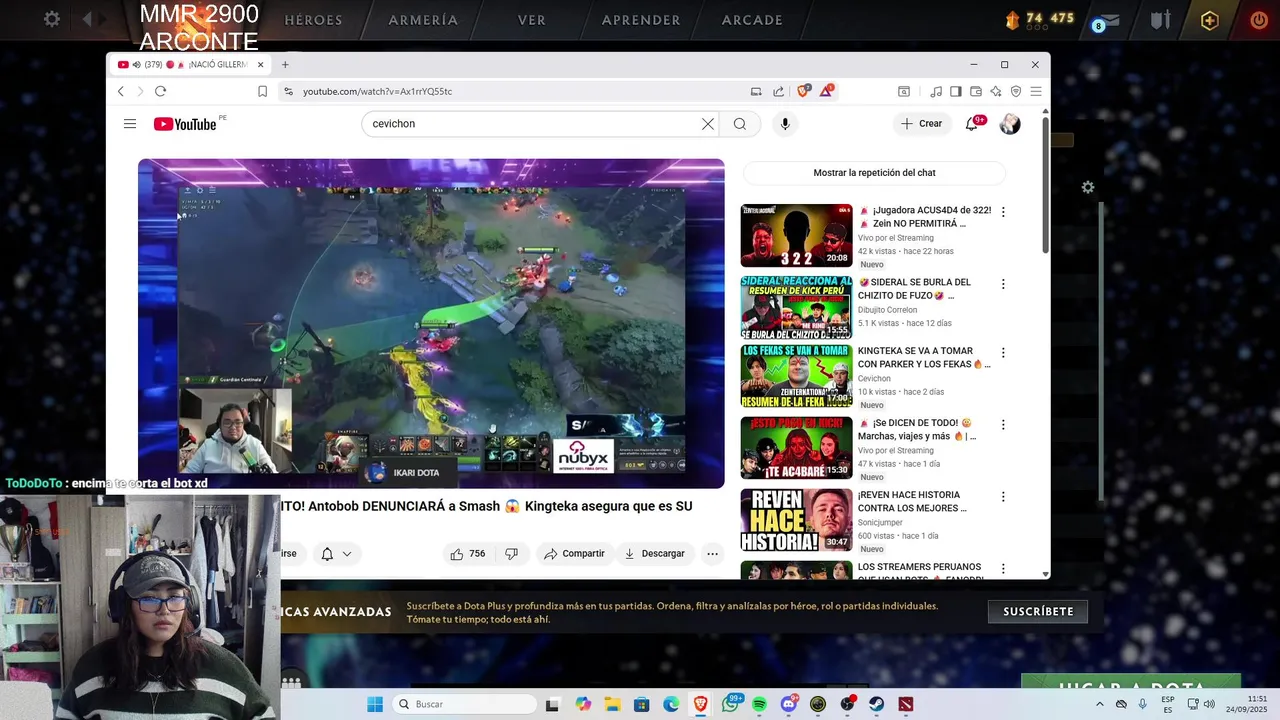This screenshot has width=1280, height=720.
Task: Click the red power quit icon in Dota
Action: pyautogui.click(x=1259, y=20)
